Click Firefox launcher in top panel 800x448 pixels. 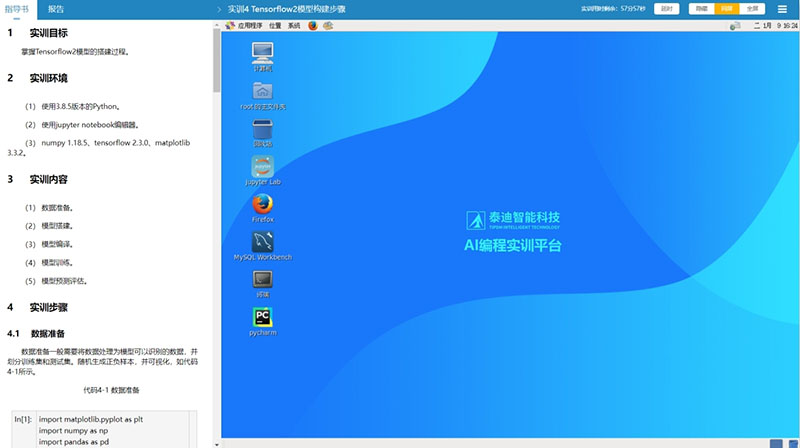(x=313, y=25)
